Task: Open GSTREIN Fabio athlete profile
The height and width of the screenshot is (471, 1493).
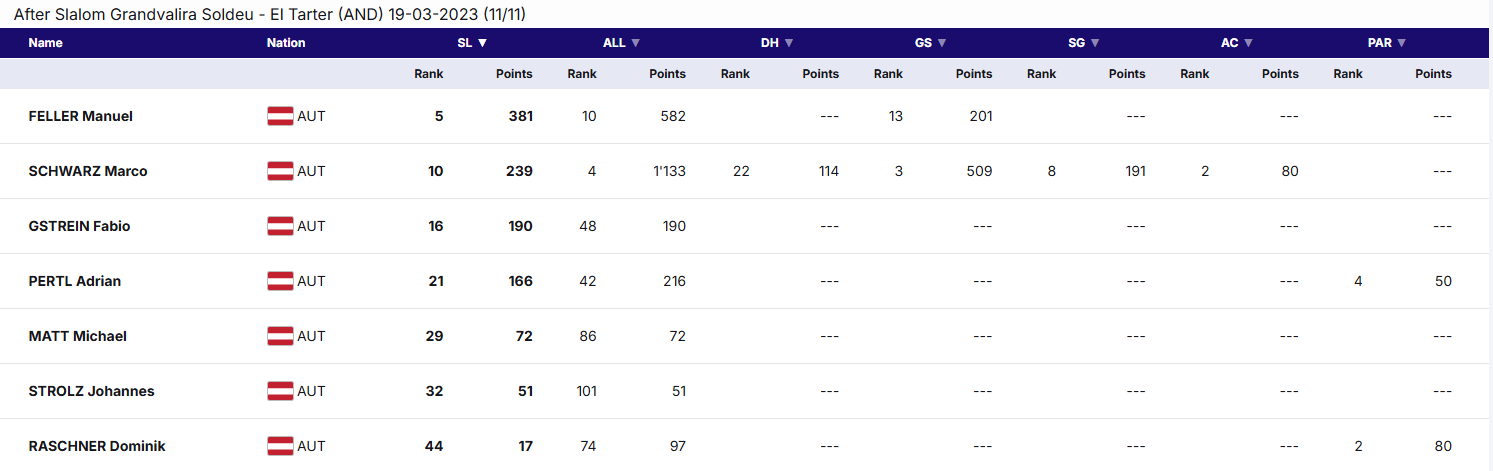Action: click(79, 226)
